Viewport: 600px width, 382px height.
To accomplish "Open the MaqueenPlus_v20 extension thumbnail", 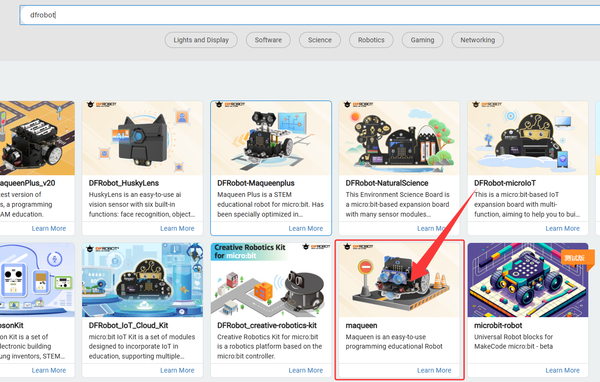I will [x=37, y=138].
